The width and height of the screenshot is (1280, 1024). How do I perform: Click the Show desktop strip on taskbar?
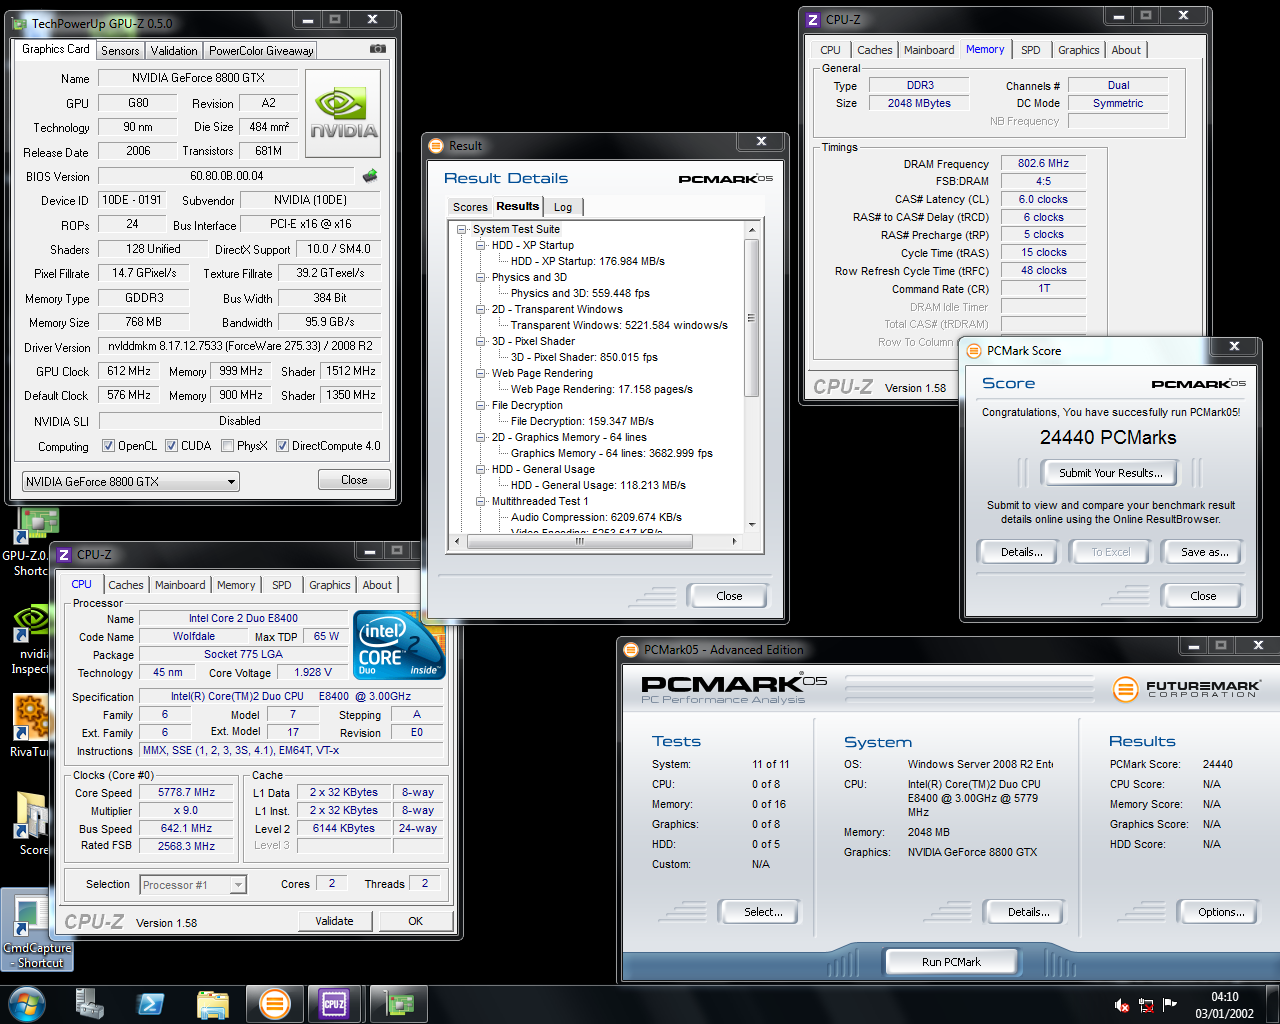point(1273,1005)
